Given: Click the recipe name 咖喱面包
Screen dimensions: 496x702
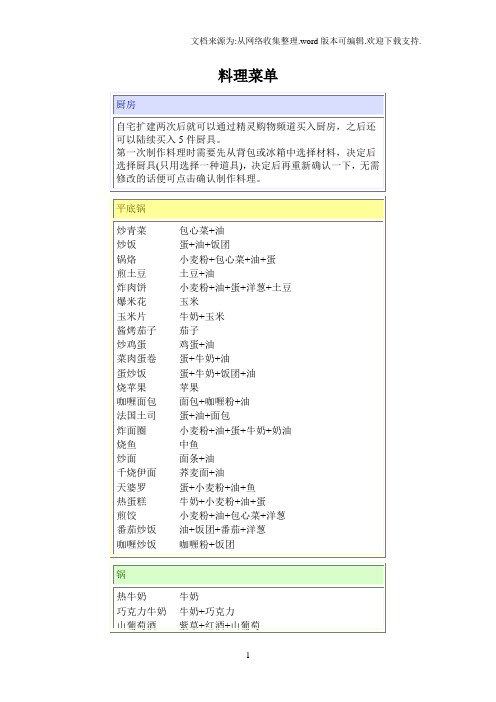Looking at the screenshot, I should tap(137, 402).
